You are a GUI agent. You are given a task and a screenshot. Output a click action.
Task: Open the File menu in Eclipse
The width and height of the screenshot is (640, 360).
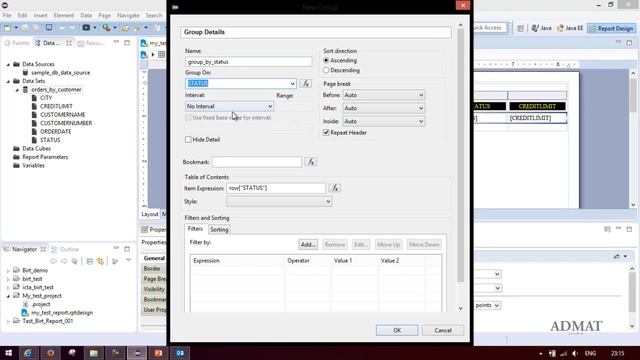coord(7,15)
